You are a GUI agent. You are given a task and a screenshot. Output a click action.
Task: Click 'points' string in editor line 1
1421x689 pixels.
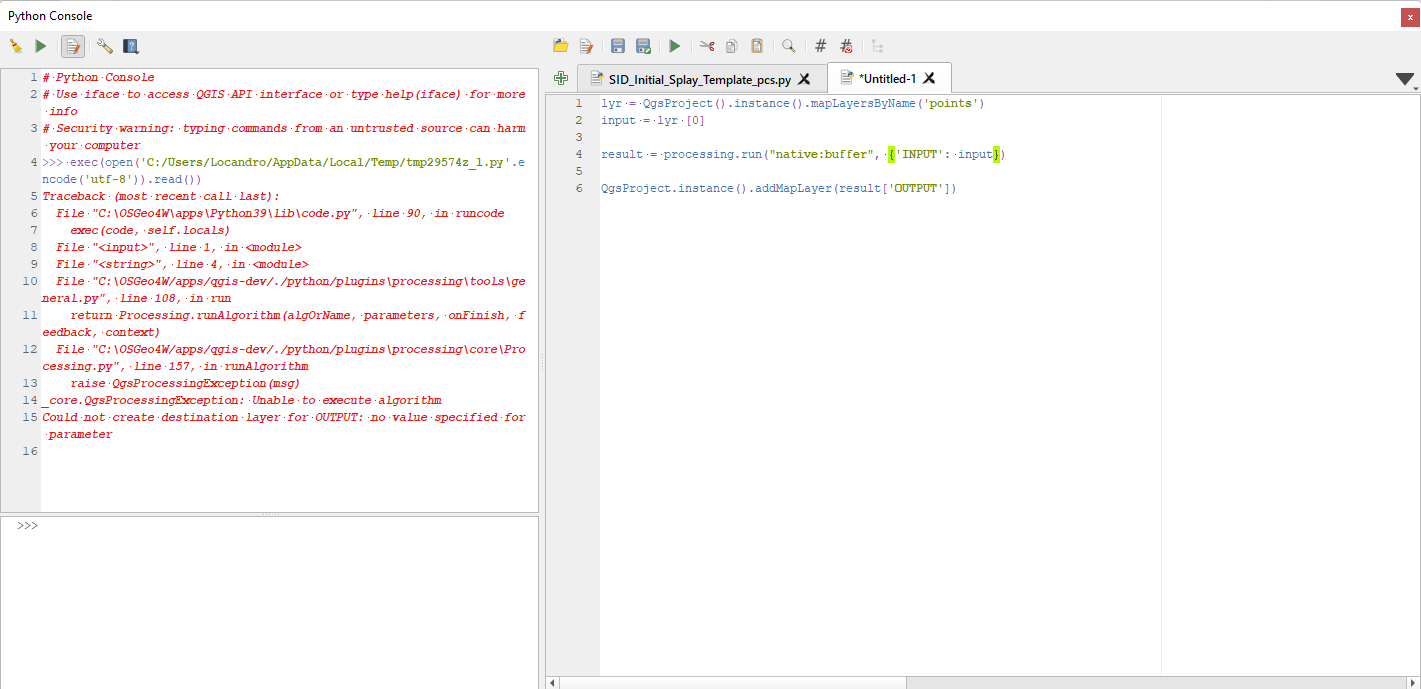[952, 103]
